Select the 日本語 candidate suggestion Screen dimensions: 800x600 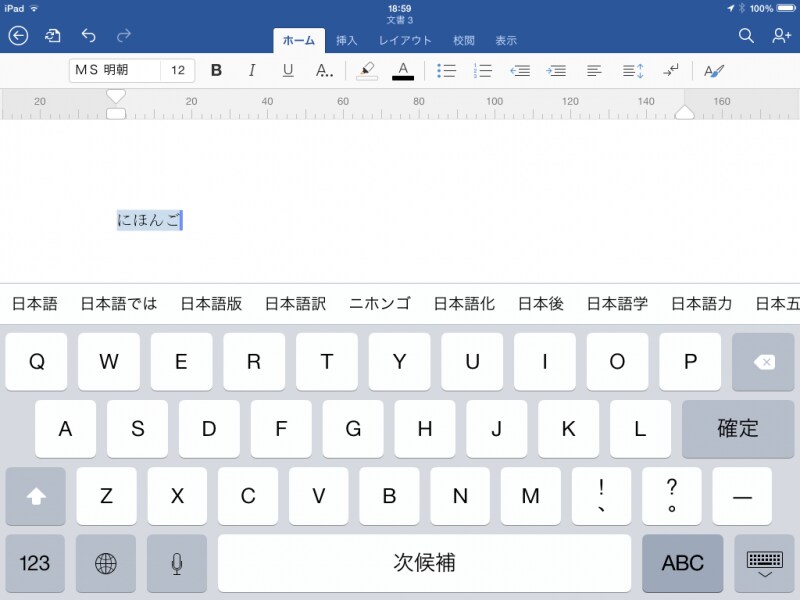(x=34, y=303)
